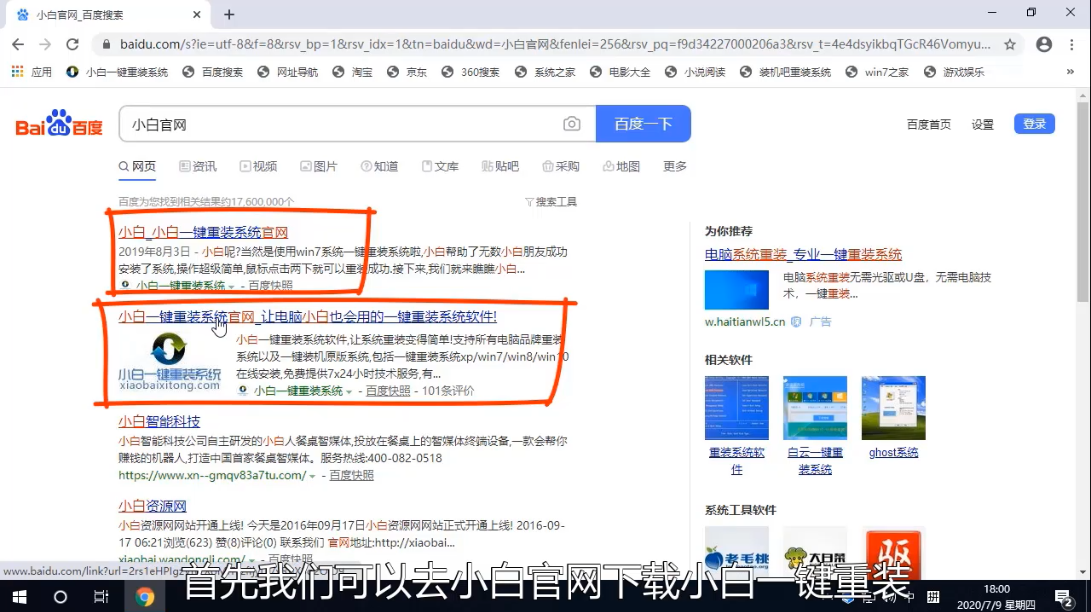The image size is (1091, 612).
Task: Switch to the 图片 search tab
Action: [325, 166]
